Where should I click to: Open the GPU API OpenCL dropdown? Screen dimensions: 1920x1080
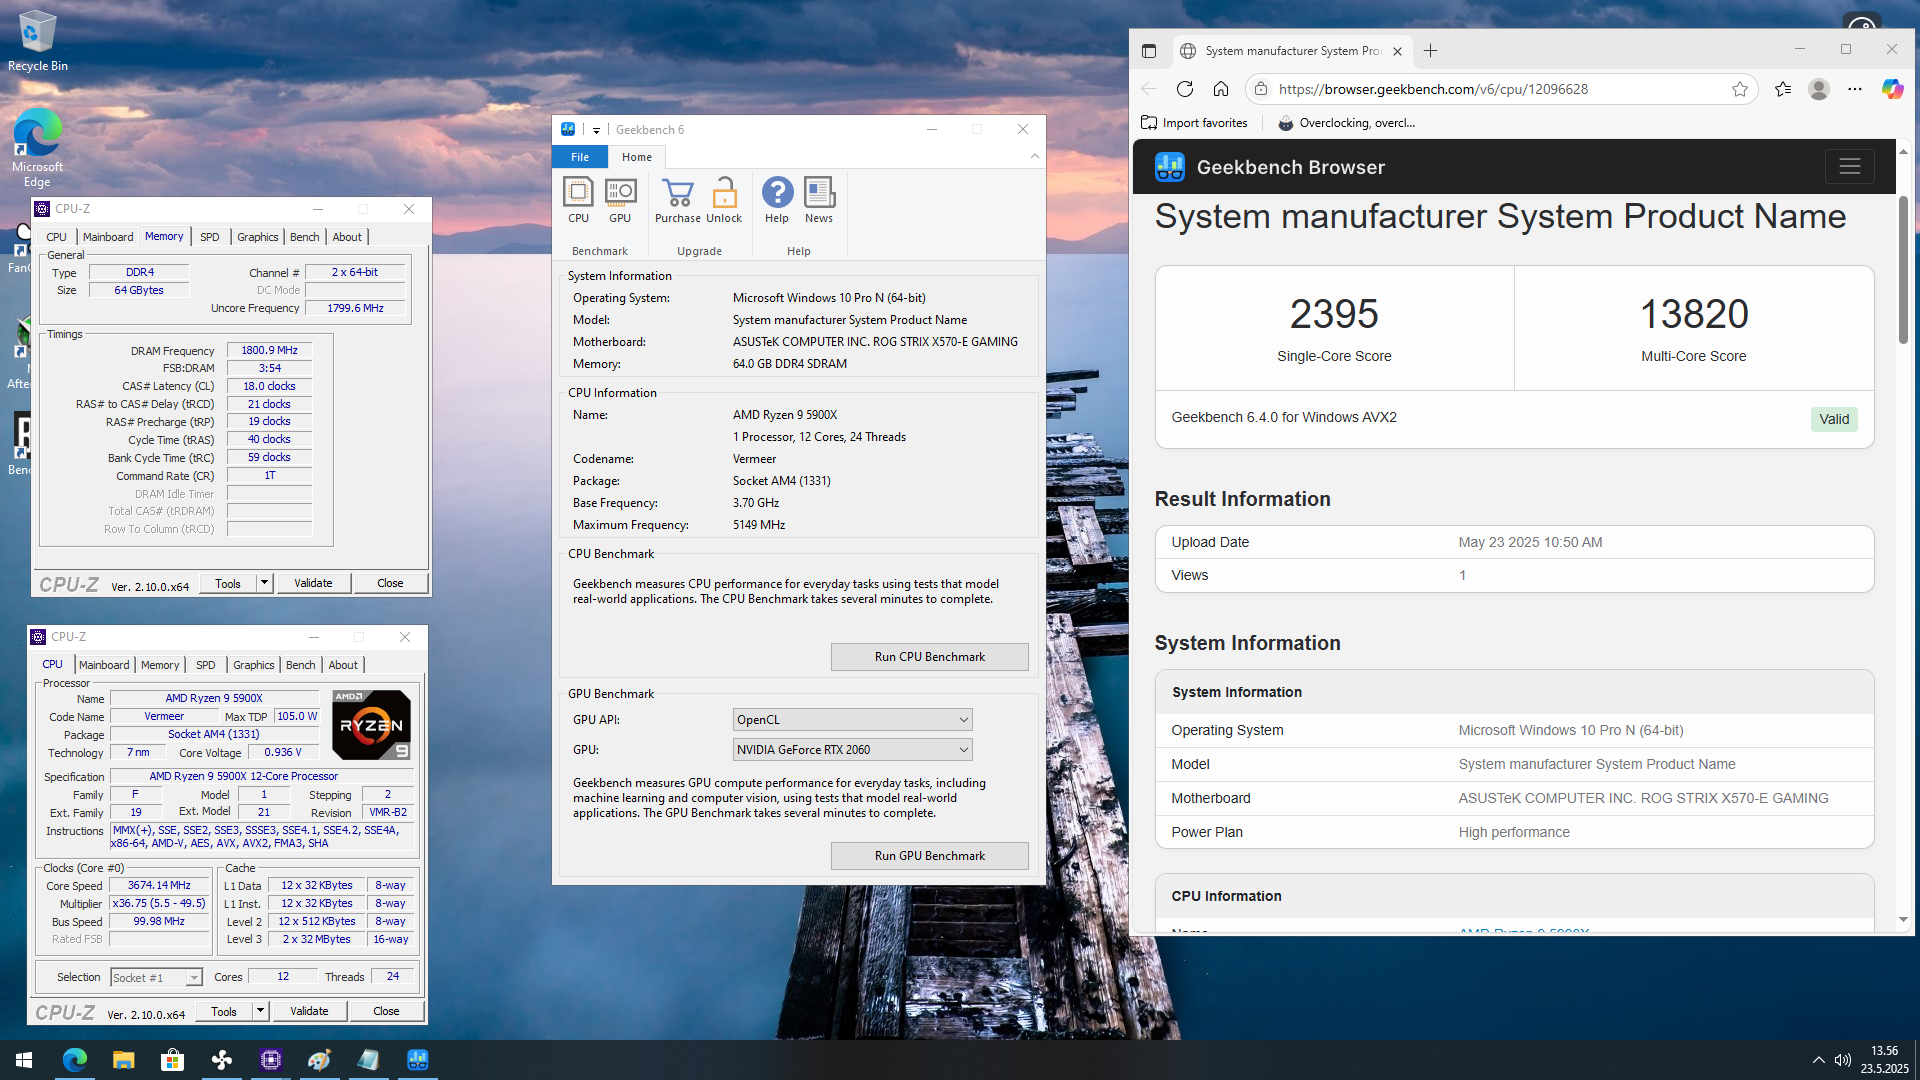[852, 720]
